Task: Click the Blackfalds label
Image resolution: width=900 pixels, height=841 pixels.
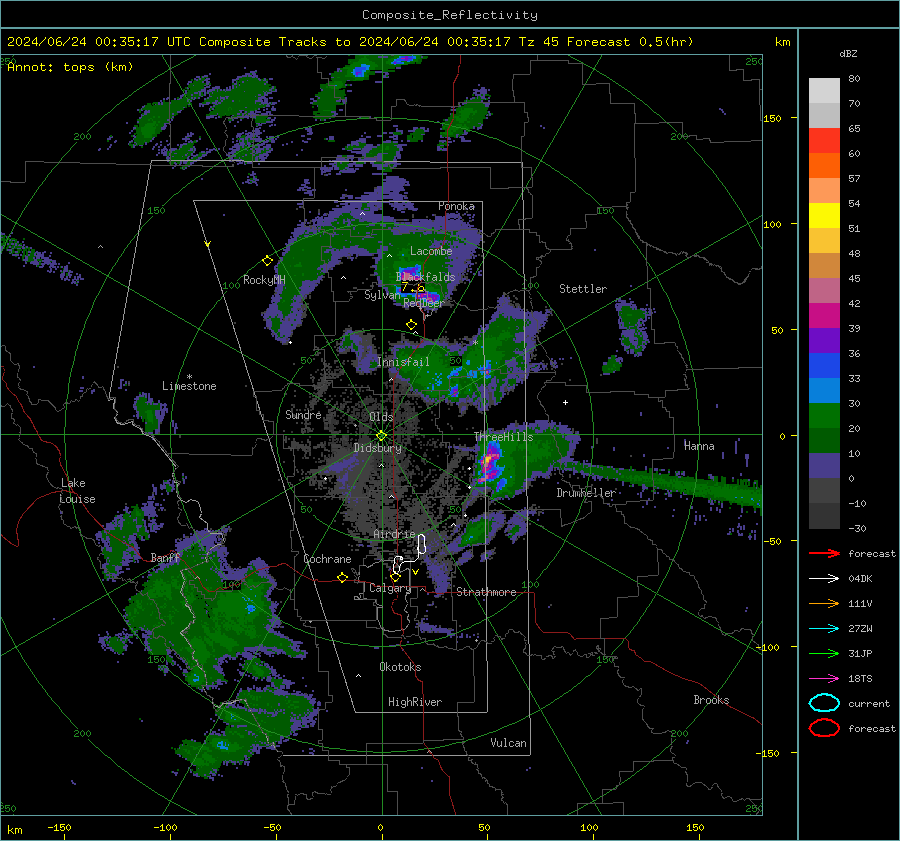Action: [x=425, y=277]
